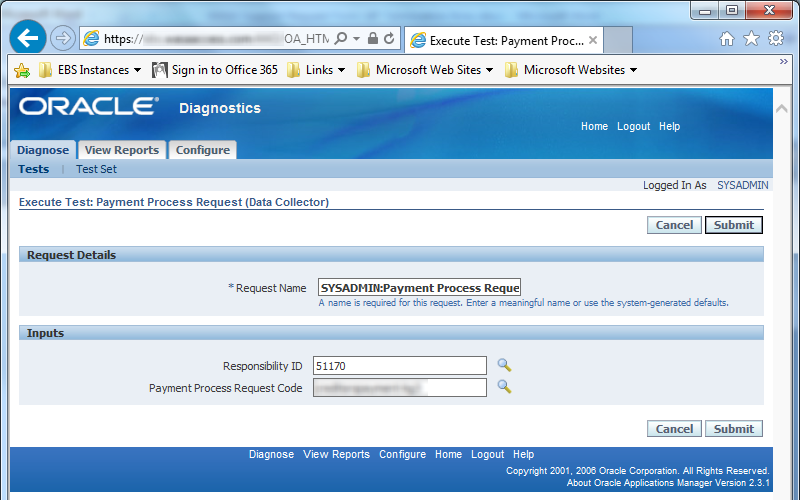Refresh the page with the reload icon
Screen dimensions: 800x500
pyautogui.click(x=389, y=38)
